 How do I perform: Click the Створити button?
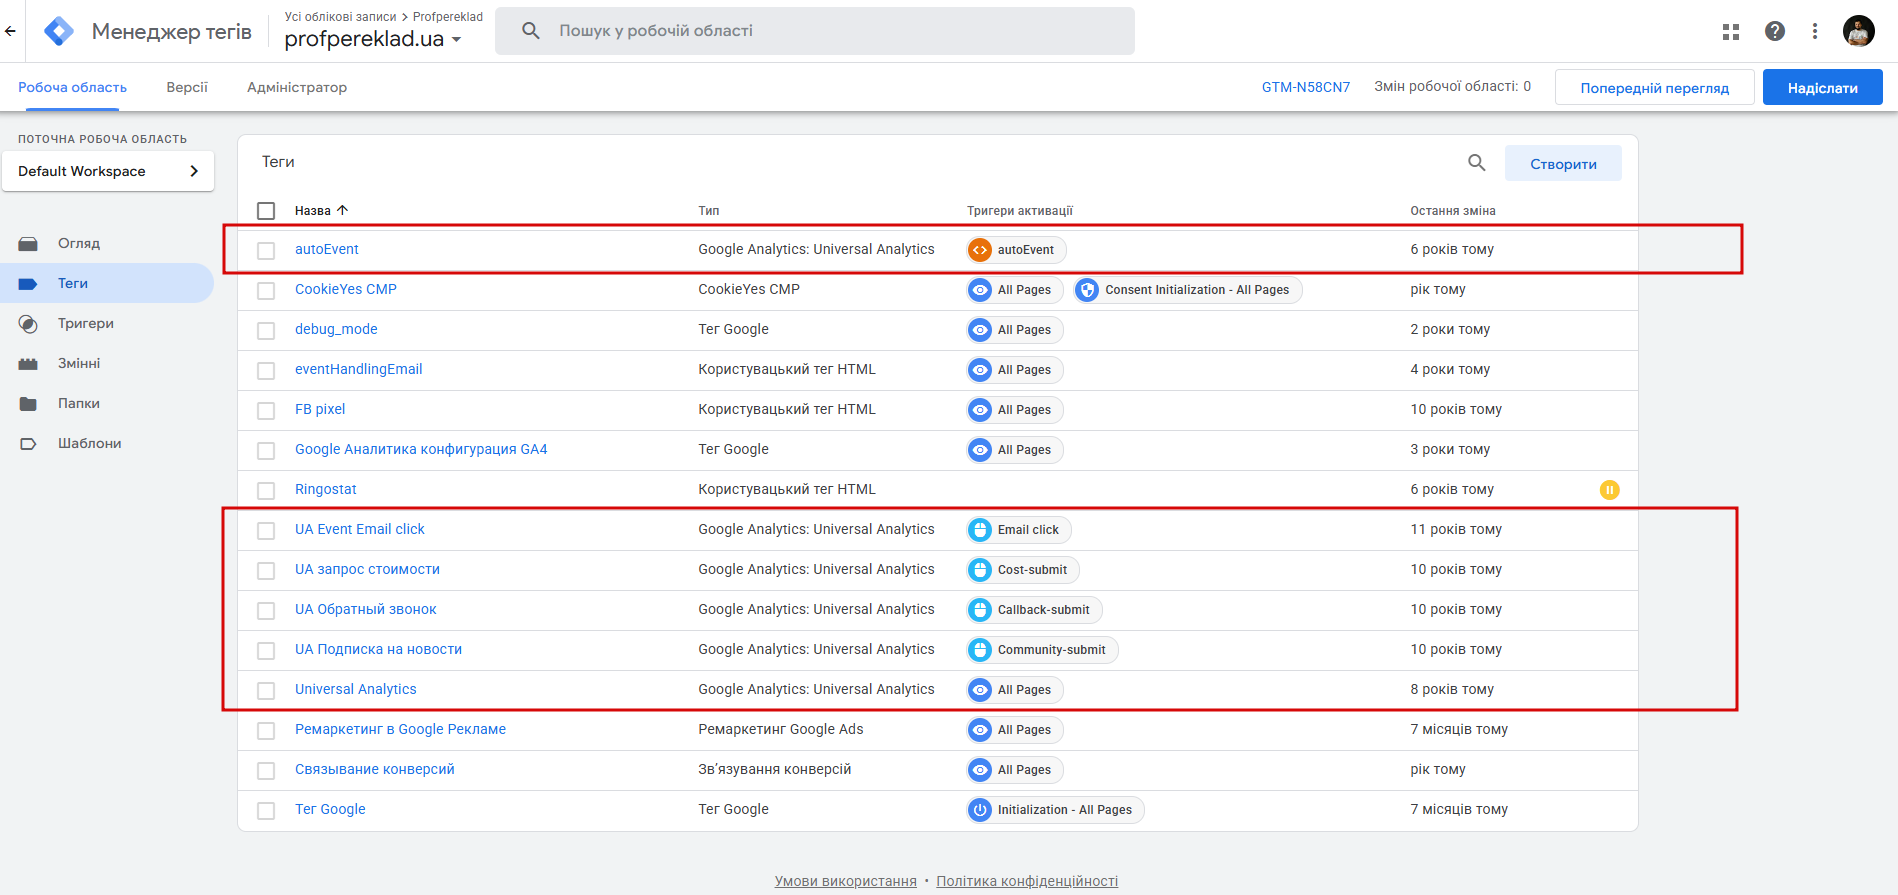tap(1563, 164)
